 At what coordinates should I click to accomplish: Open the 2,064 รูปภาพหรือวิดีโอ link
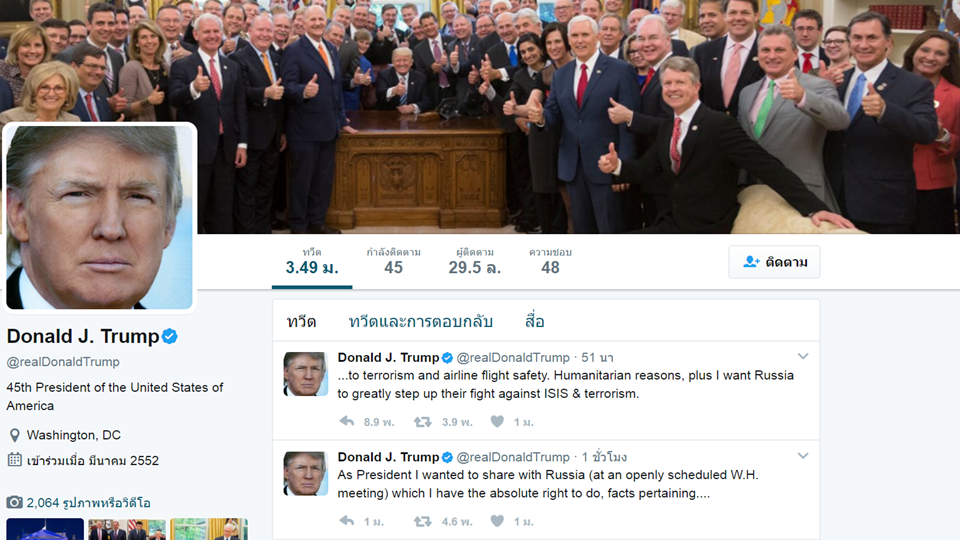(88, 503)
